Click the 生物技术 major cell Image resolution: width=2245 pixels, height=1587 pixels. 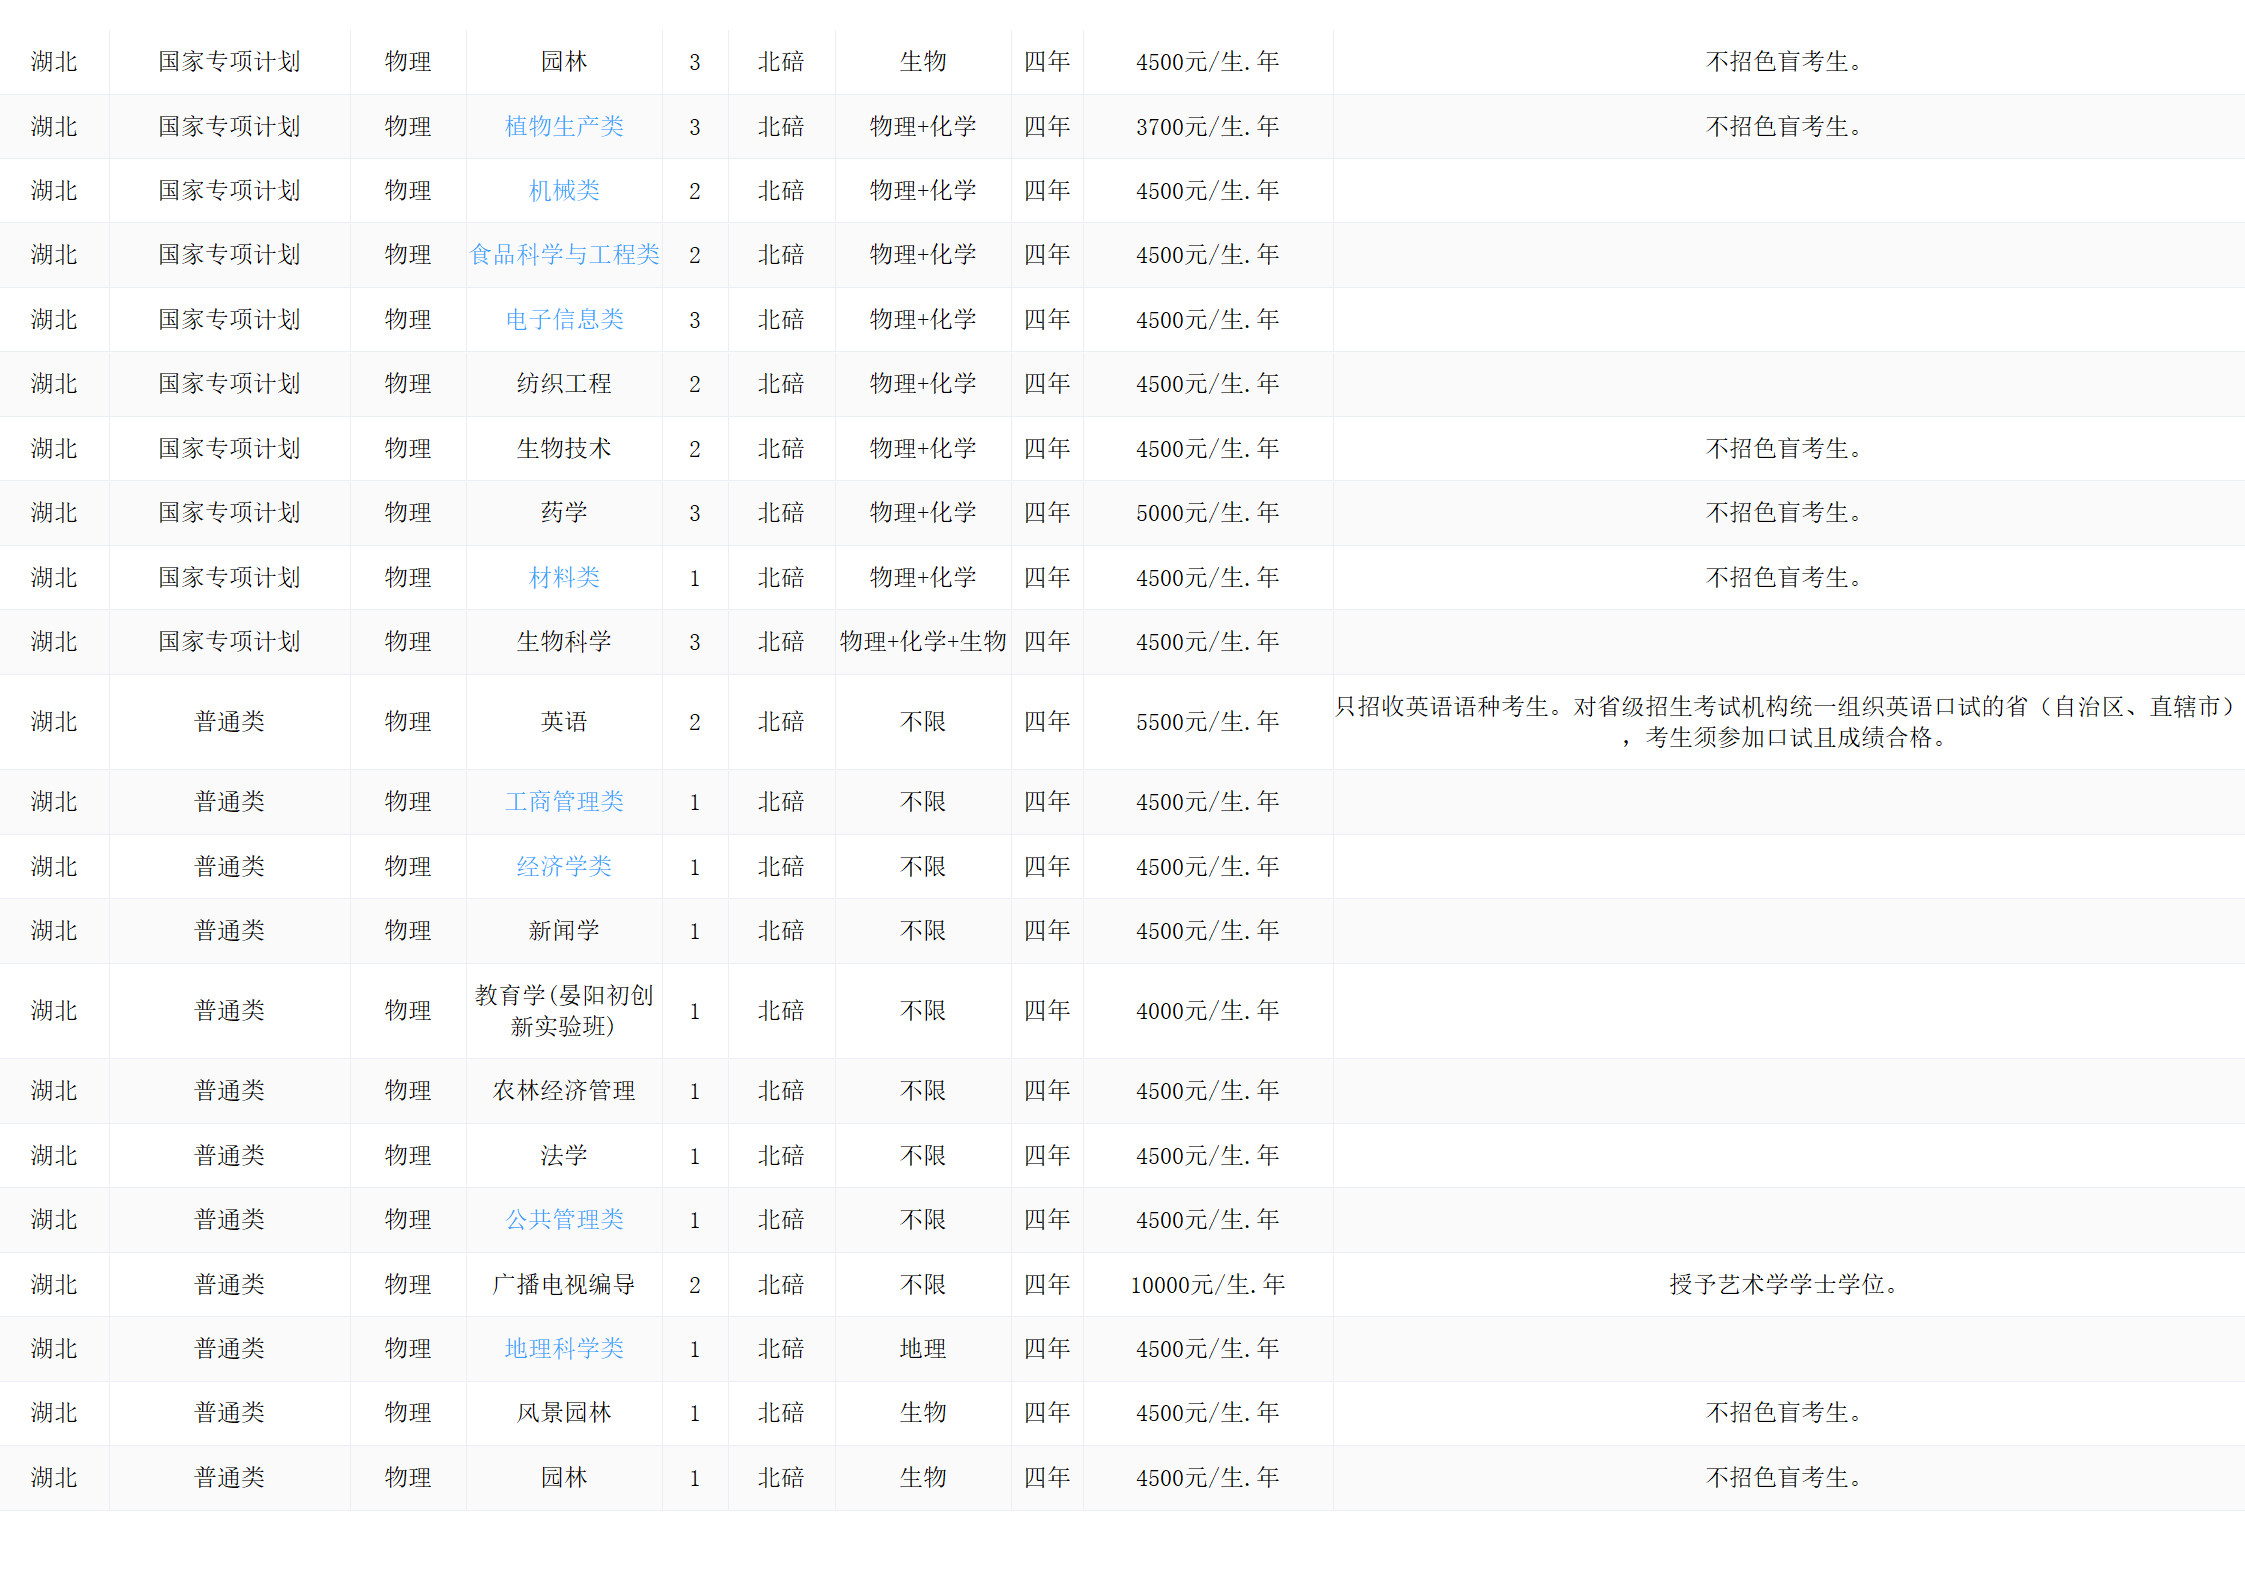pyautogui.click(x=564, y=449)
